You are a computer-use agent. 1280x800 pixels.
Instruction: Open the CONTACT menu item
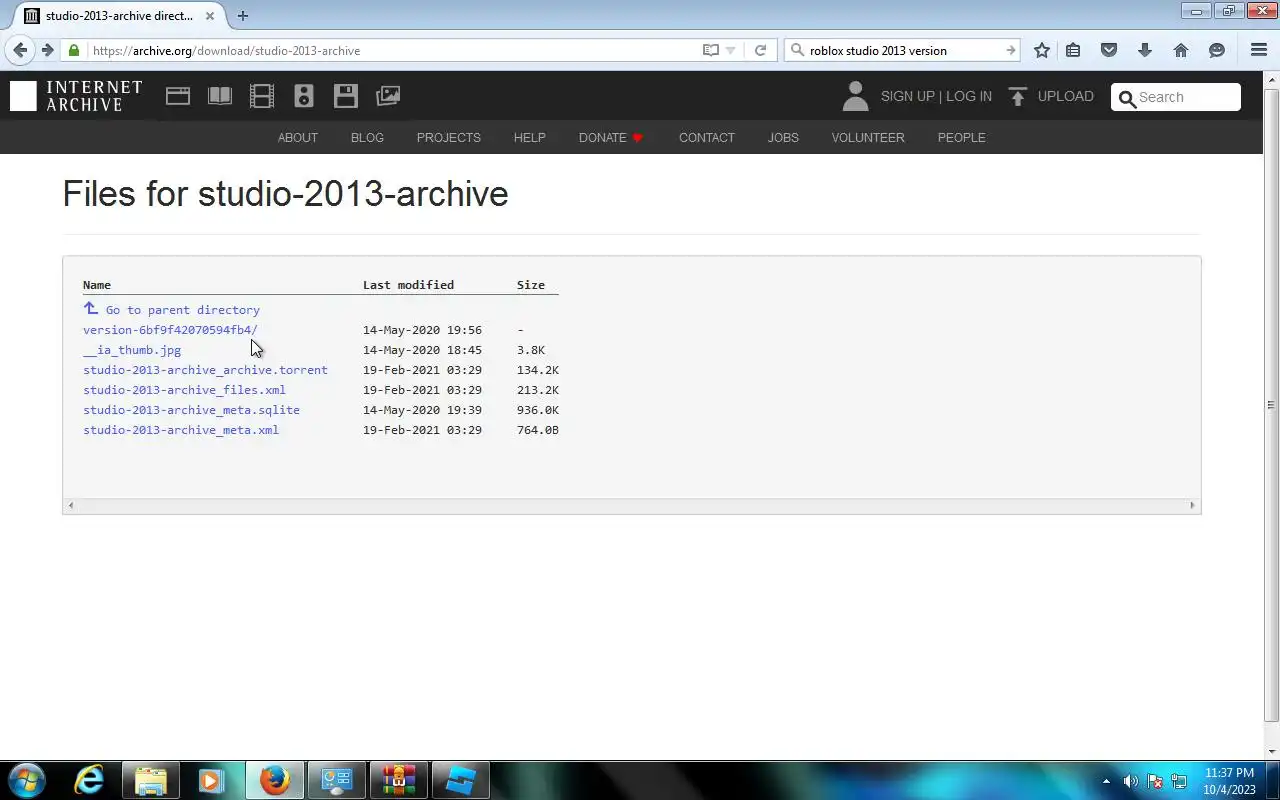pos(707,138)
